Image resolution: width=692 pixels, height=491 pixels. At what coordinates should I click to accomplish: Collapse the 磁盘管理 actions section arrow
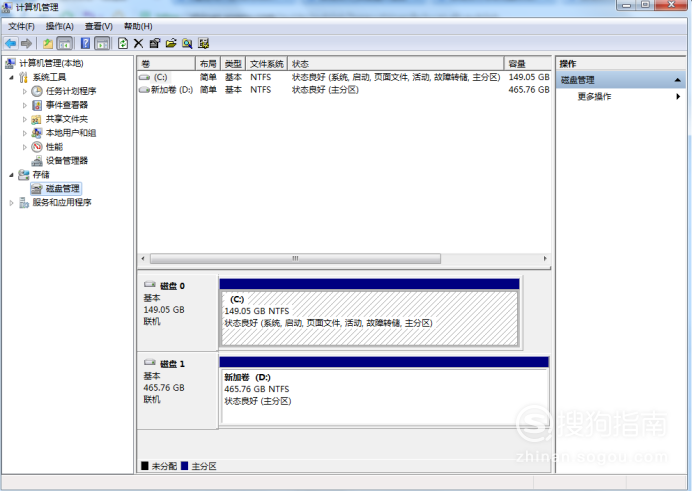677,80
